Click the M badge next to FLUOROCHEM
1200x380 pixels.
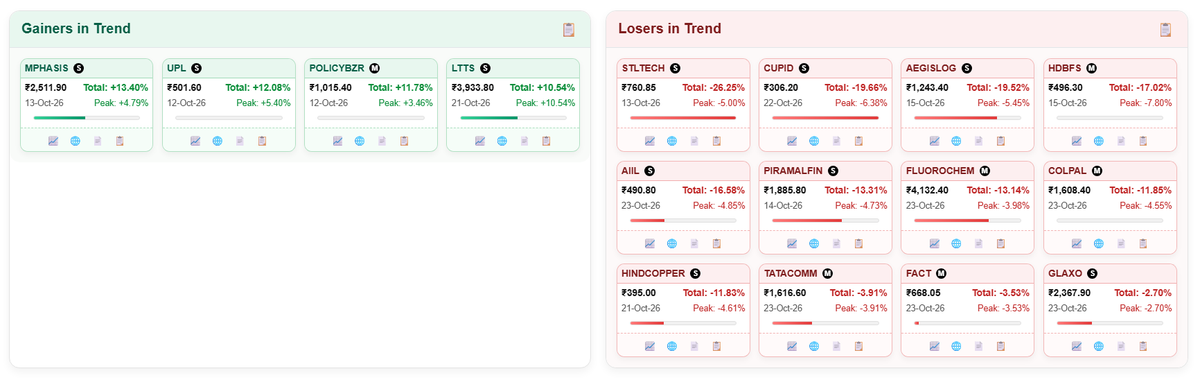tap(984, 171)
